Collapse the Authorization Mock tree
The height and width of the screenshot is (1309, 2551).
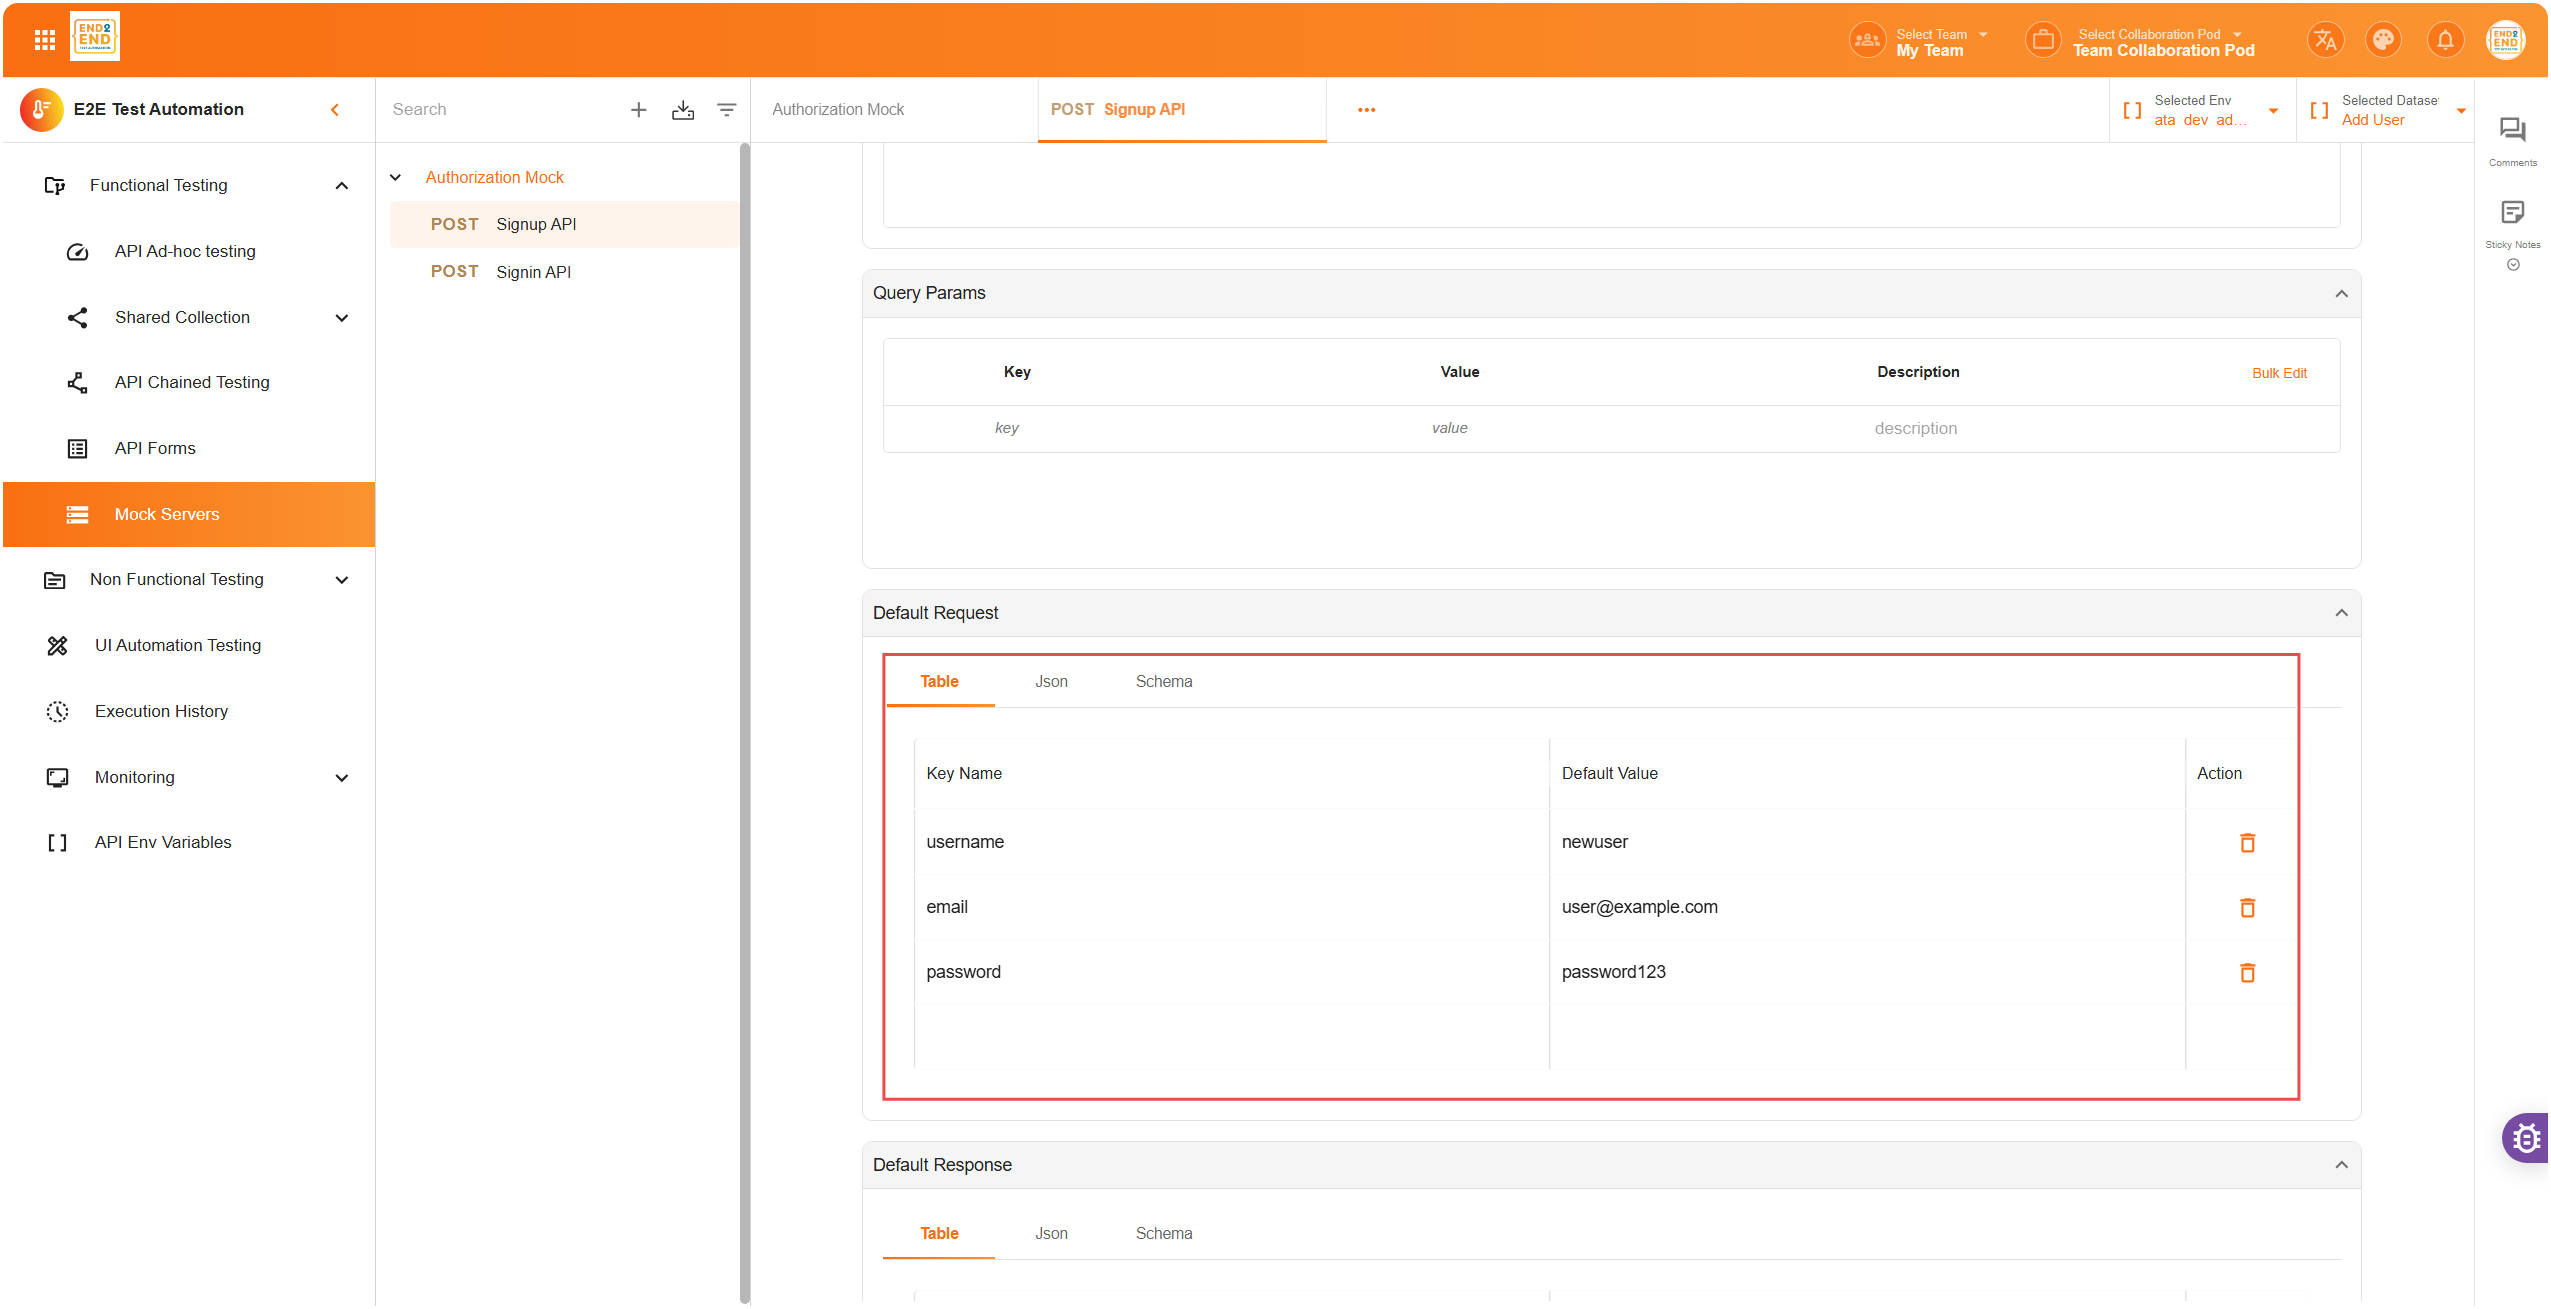point(396,178)
